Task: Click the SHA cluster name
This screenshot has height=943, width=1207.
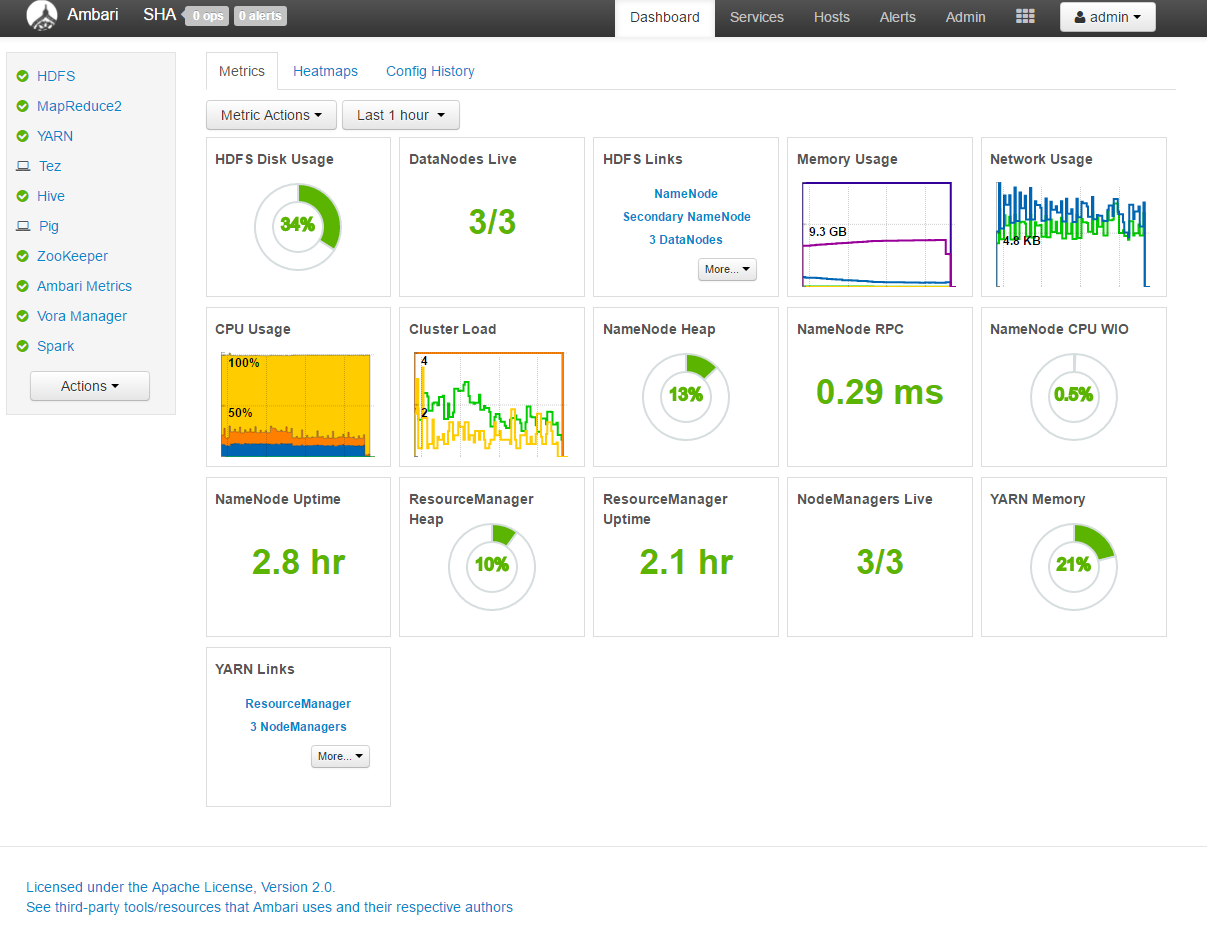Action: [159, 15]
